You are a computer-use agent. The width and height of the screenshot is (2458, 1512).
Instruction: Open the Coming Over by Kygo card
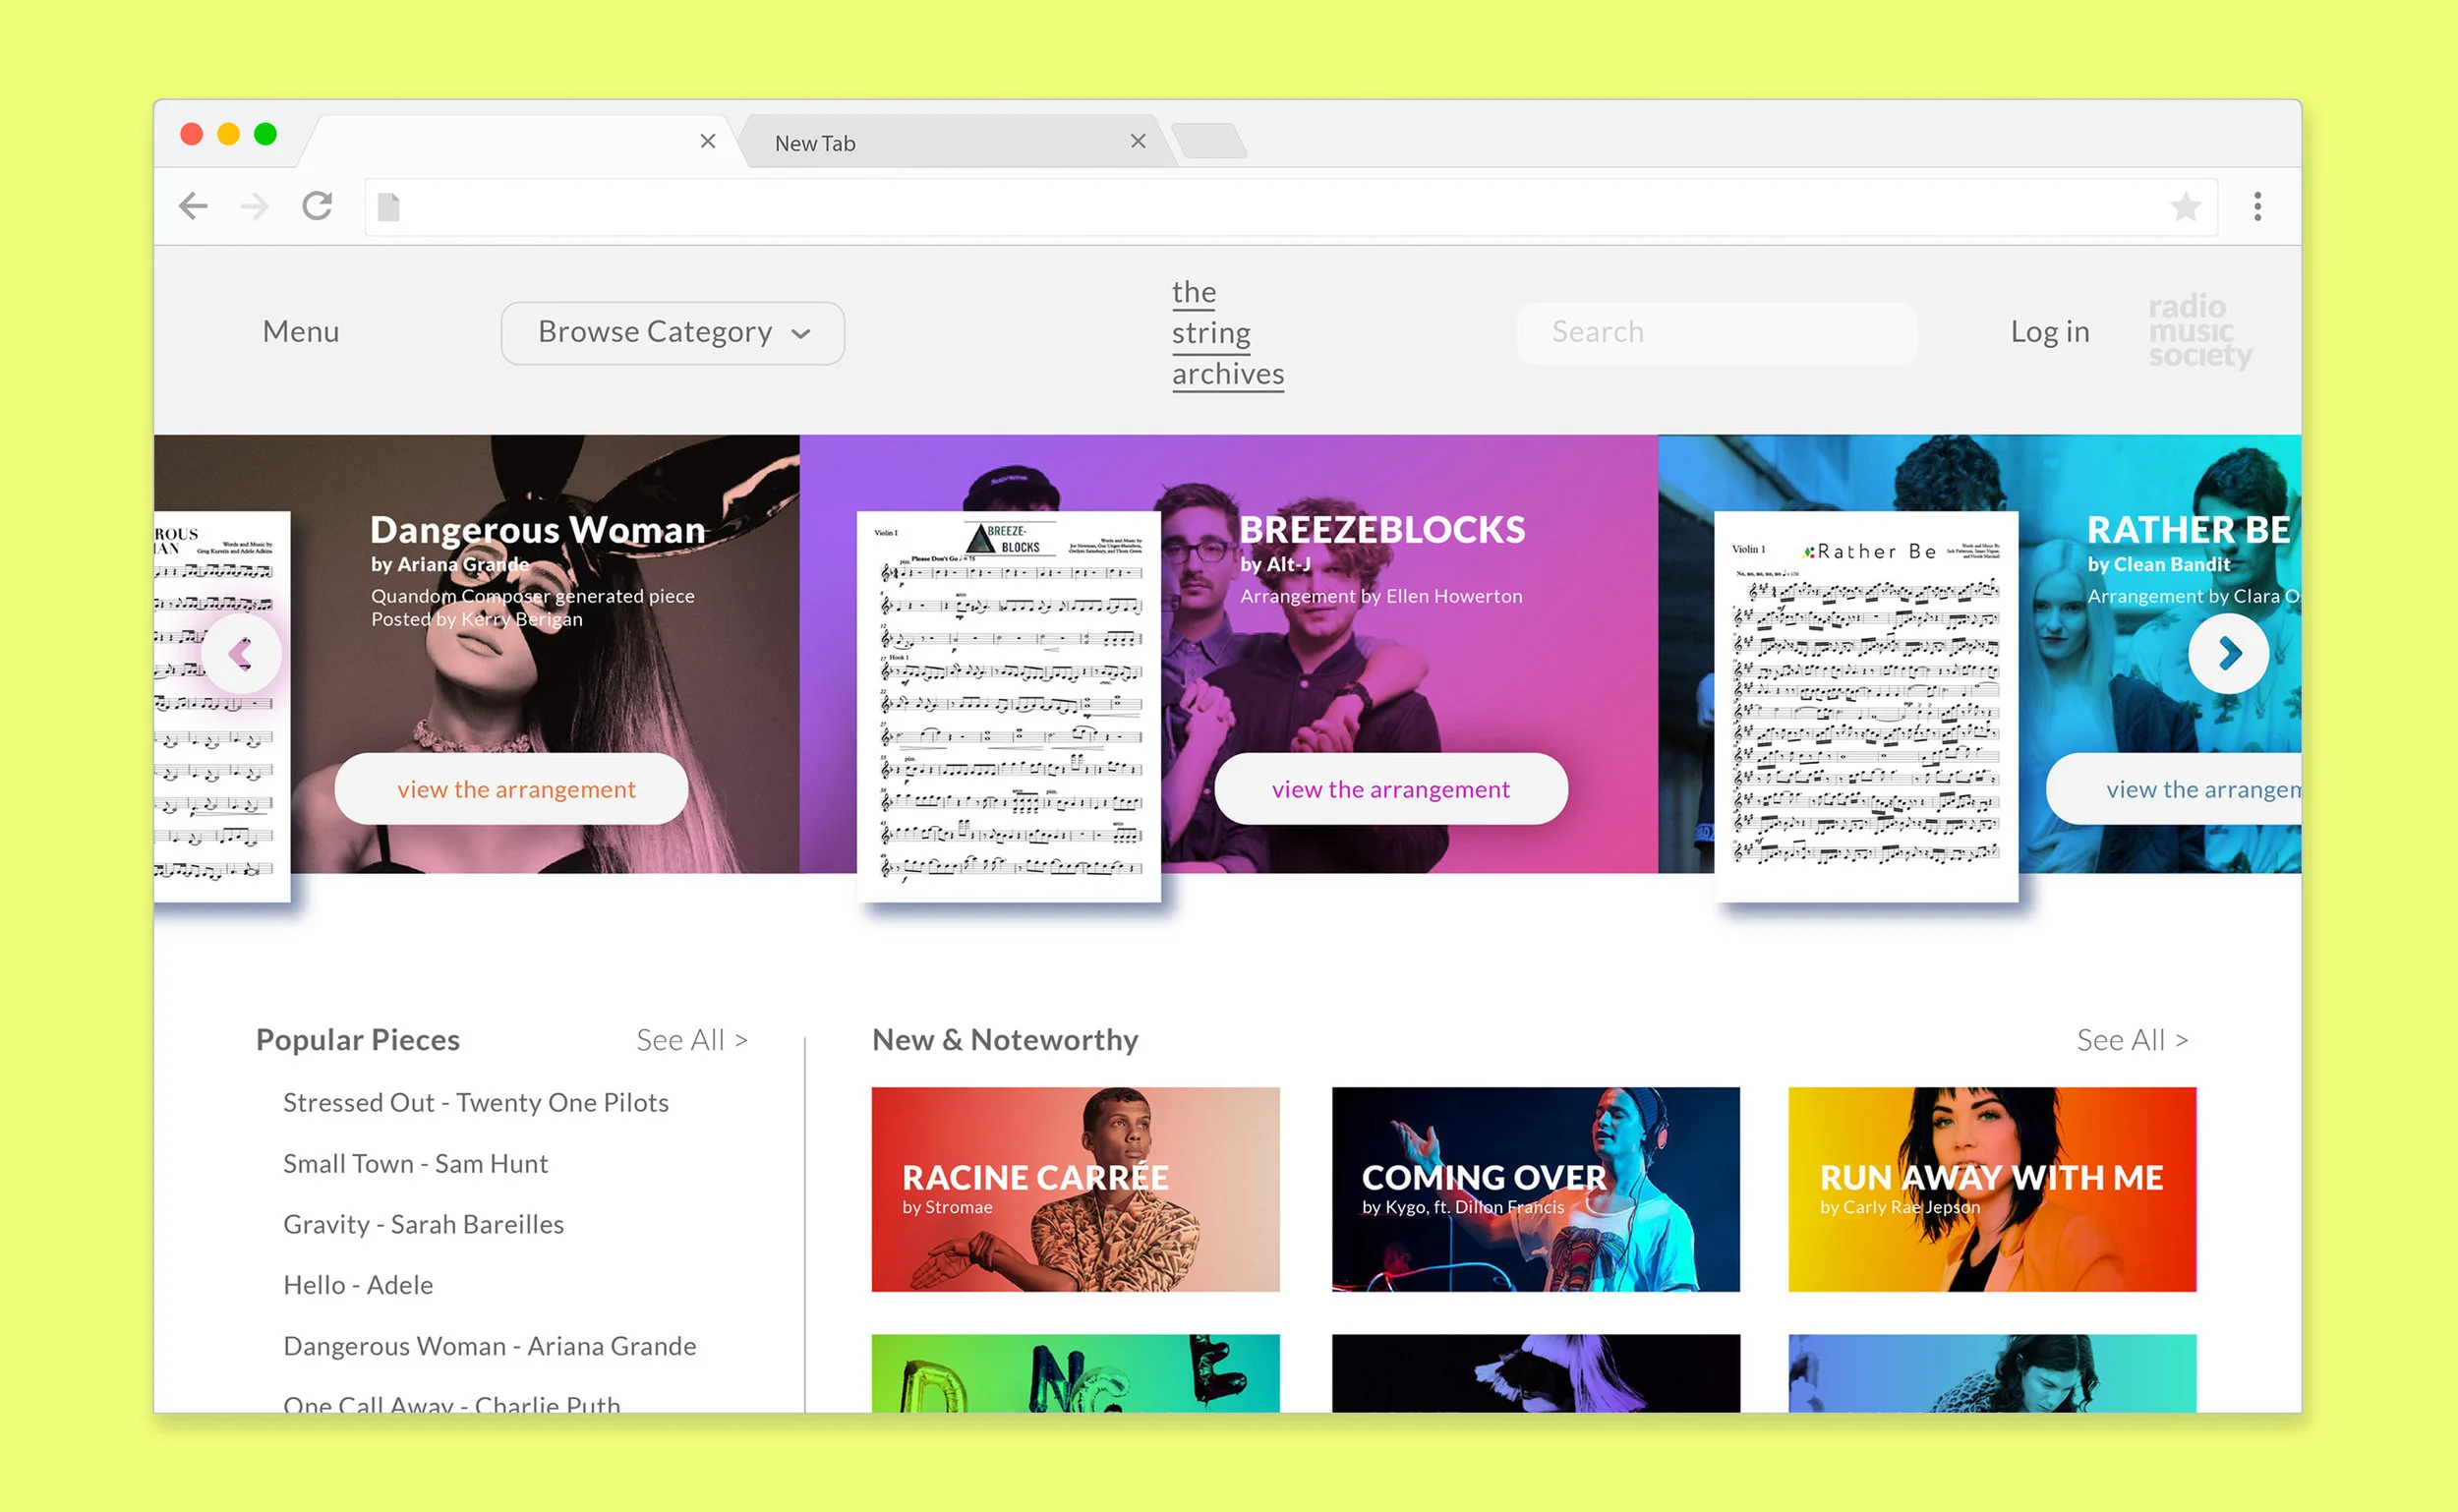click(x=1535, y=1189)
